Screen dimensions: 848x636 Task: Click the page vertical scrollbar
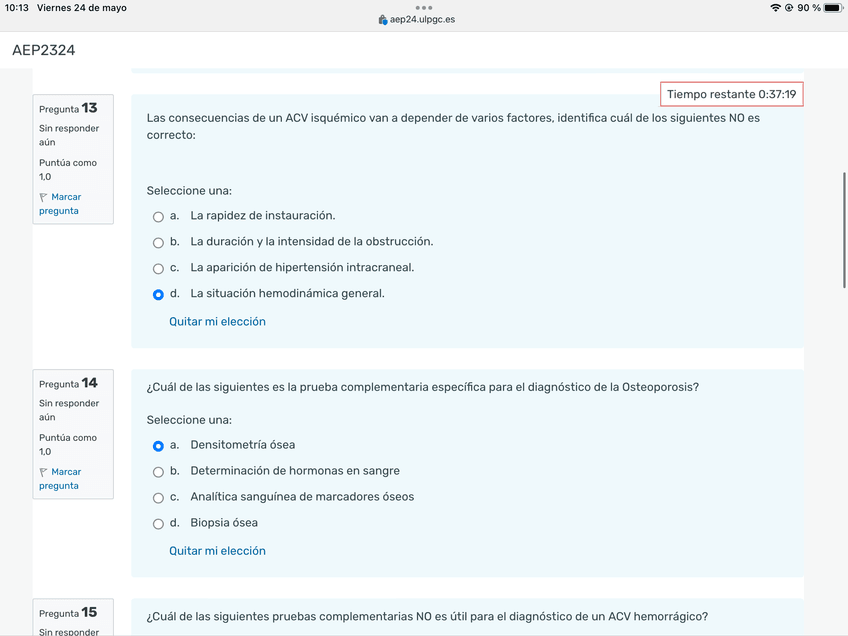pos(844,230)
